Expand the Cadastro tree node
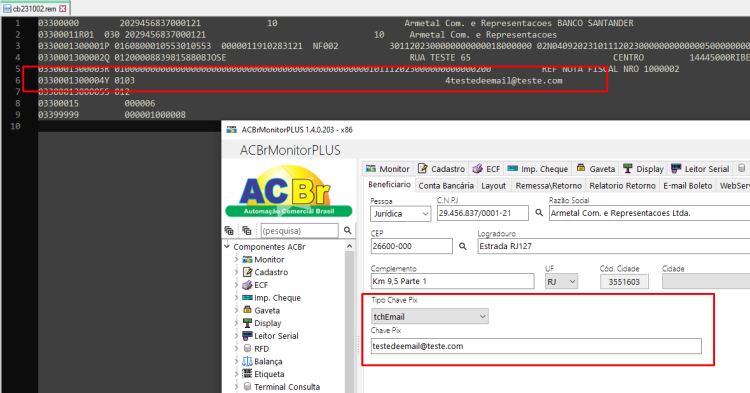The height and width of the screenshot is (393, 750). (x=236, y=272)
